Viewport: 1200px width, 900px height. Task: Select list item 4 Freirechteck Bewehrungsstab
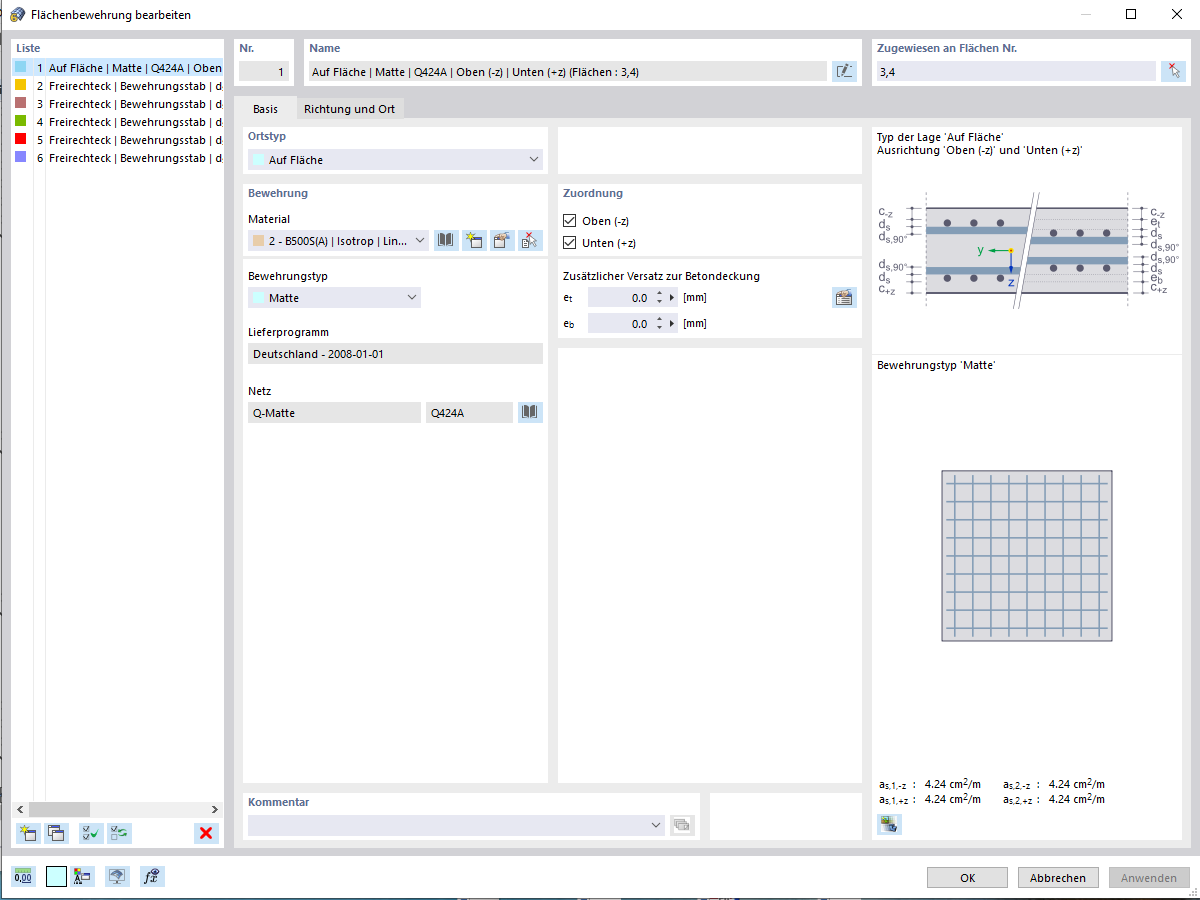coord(118,122)
